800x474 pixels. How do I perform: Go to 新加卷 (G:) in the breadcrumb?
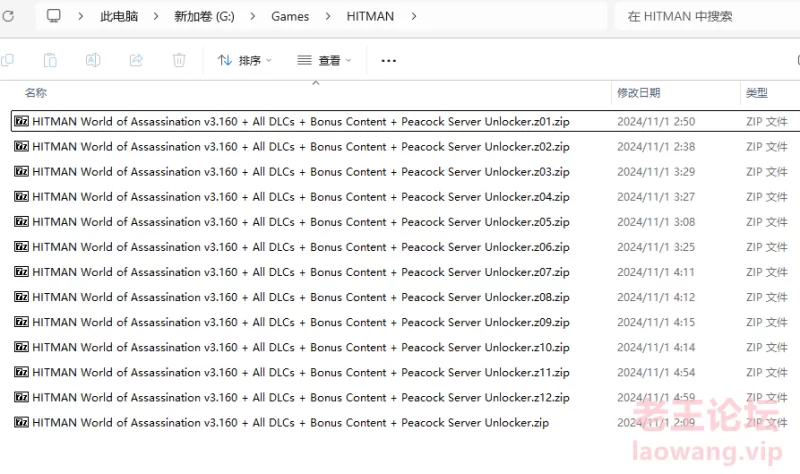[x=205, y=16]
